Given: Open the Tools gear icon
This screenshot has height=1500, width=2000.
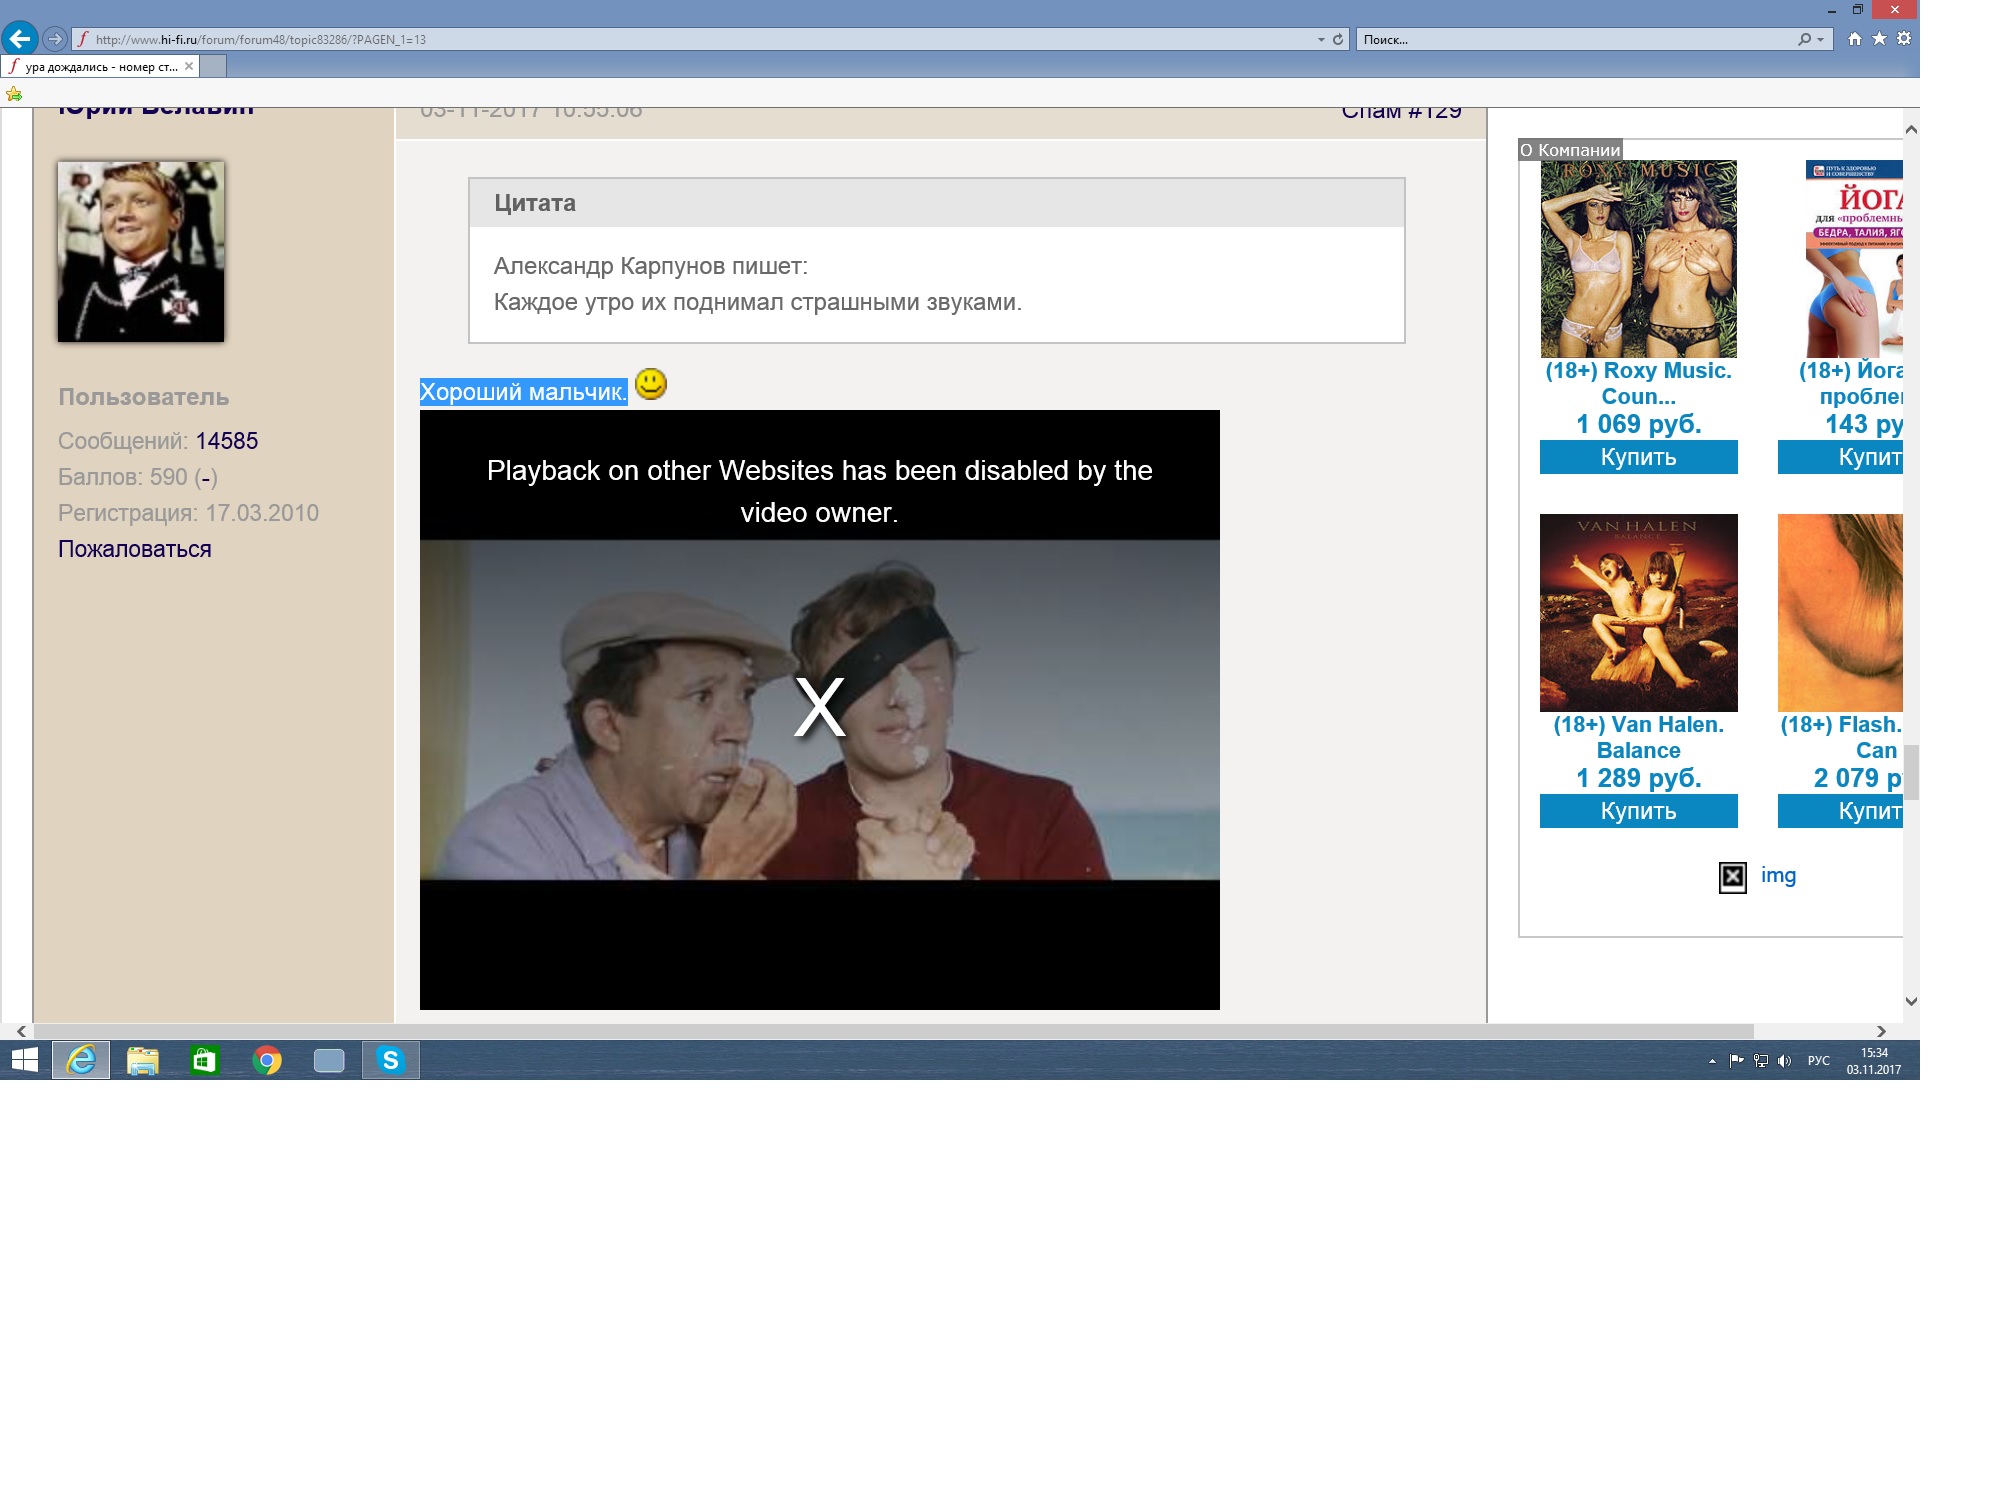Looking at the screenshot, I should click(1904, 38).
